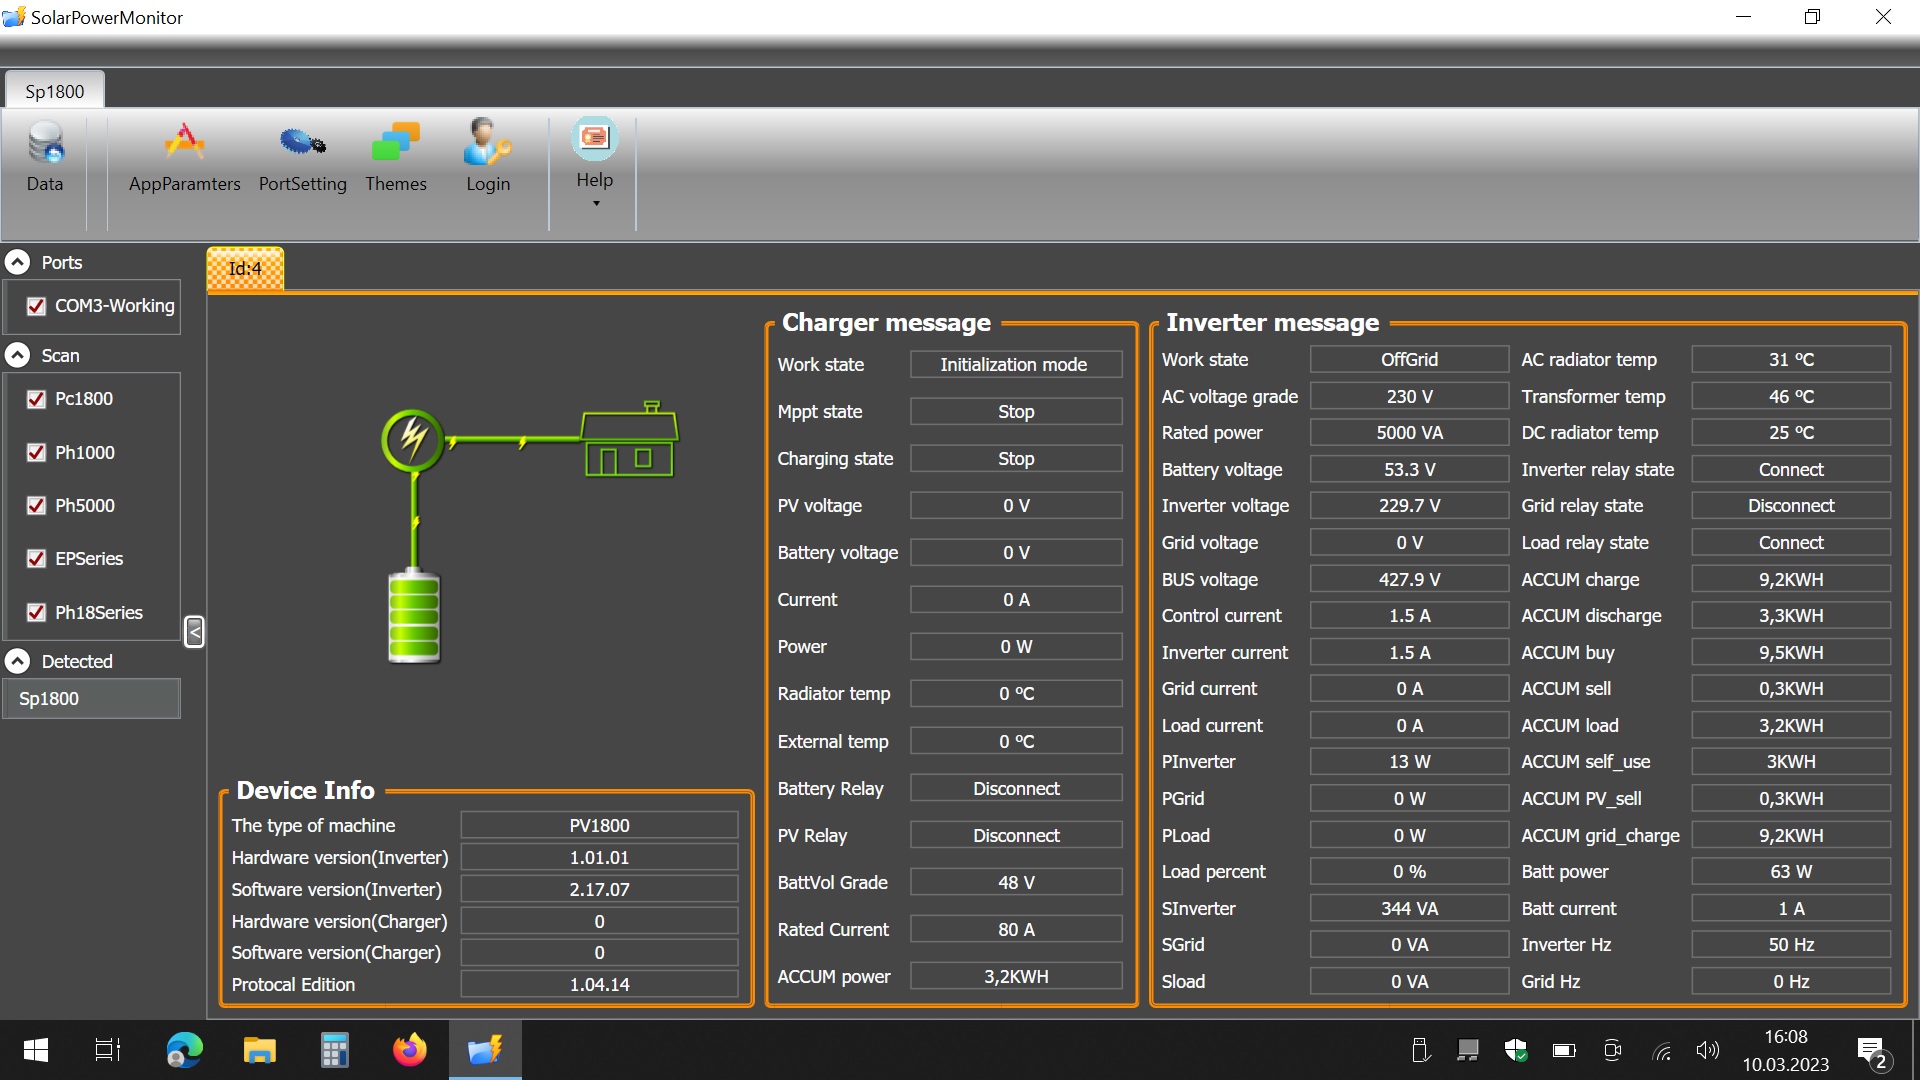Disable the EPSeries scan checkbox
Image resolution: width=1920 pixels, height=1080 pixels.
(36, 559)
